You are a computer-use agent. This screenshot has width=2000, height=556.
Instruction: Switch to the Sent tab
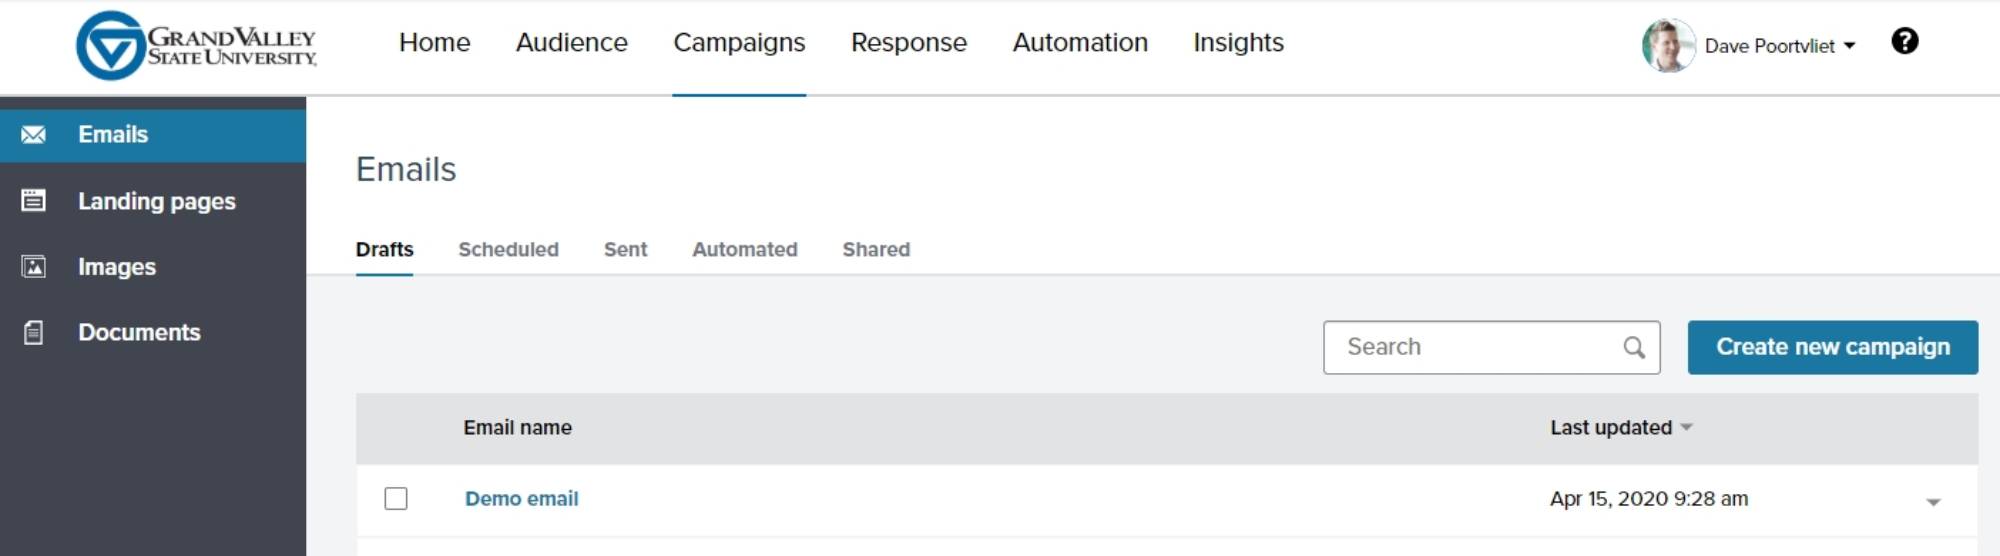[625, 249]
